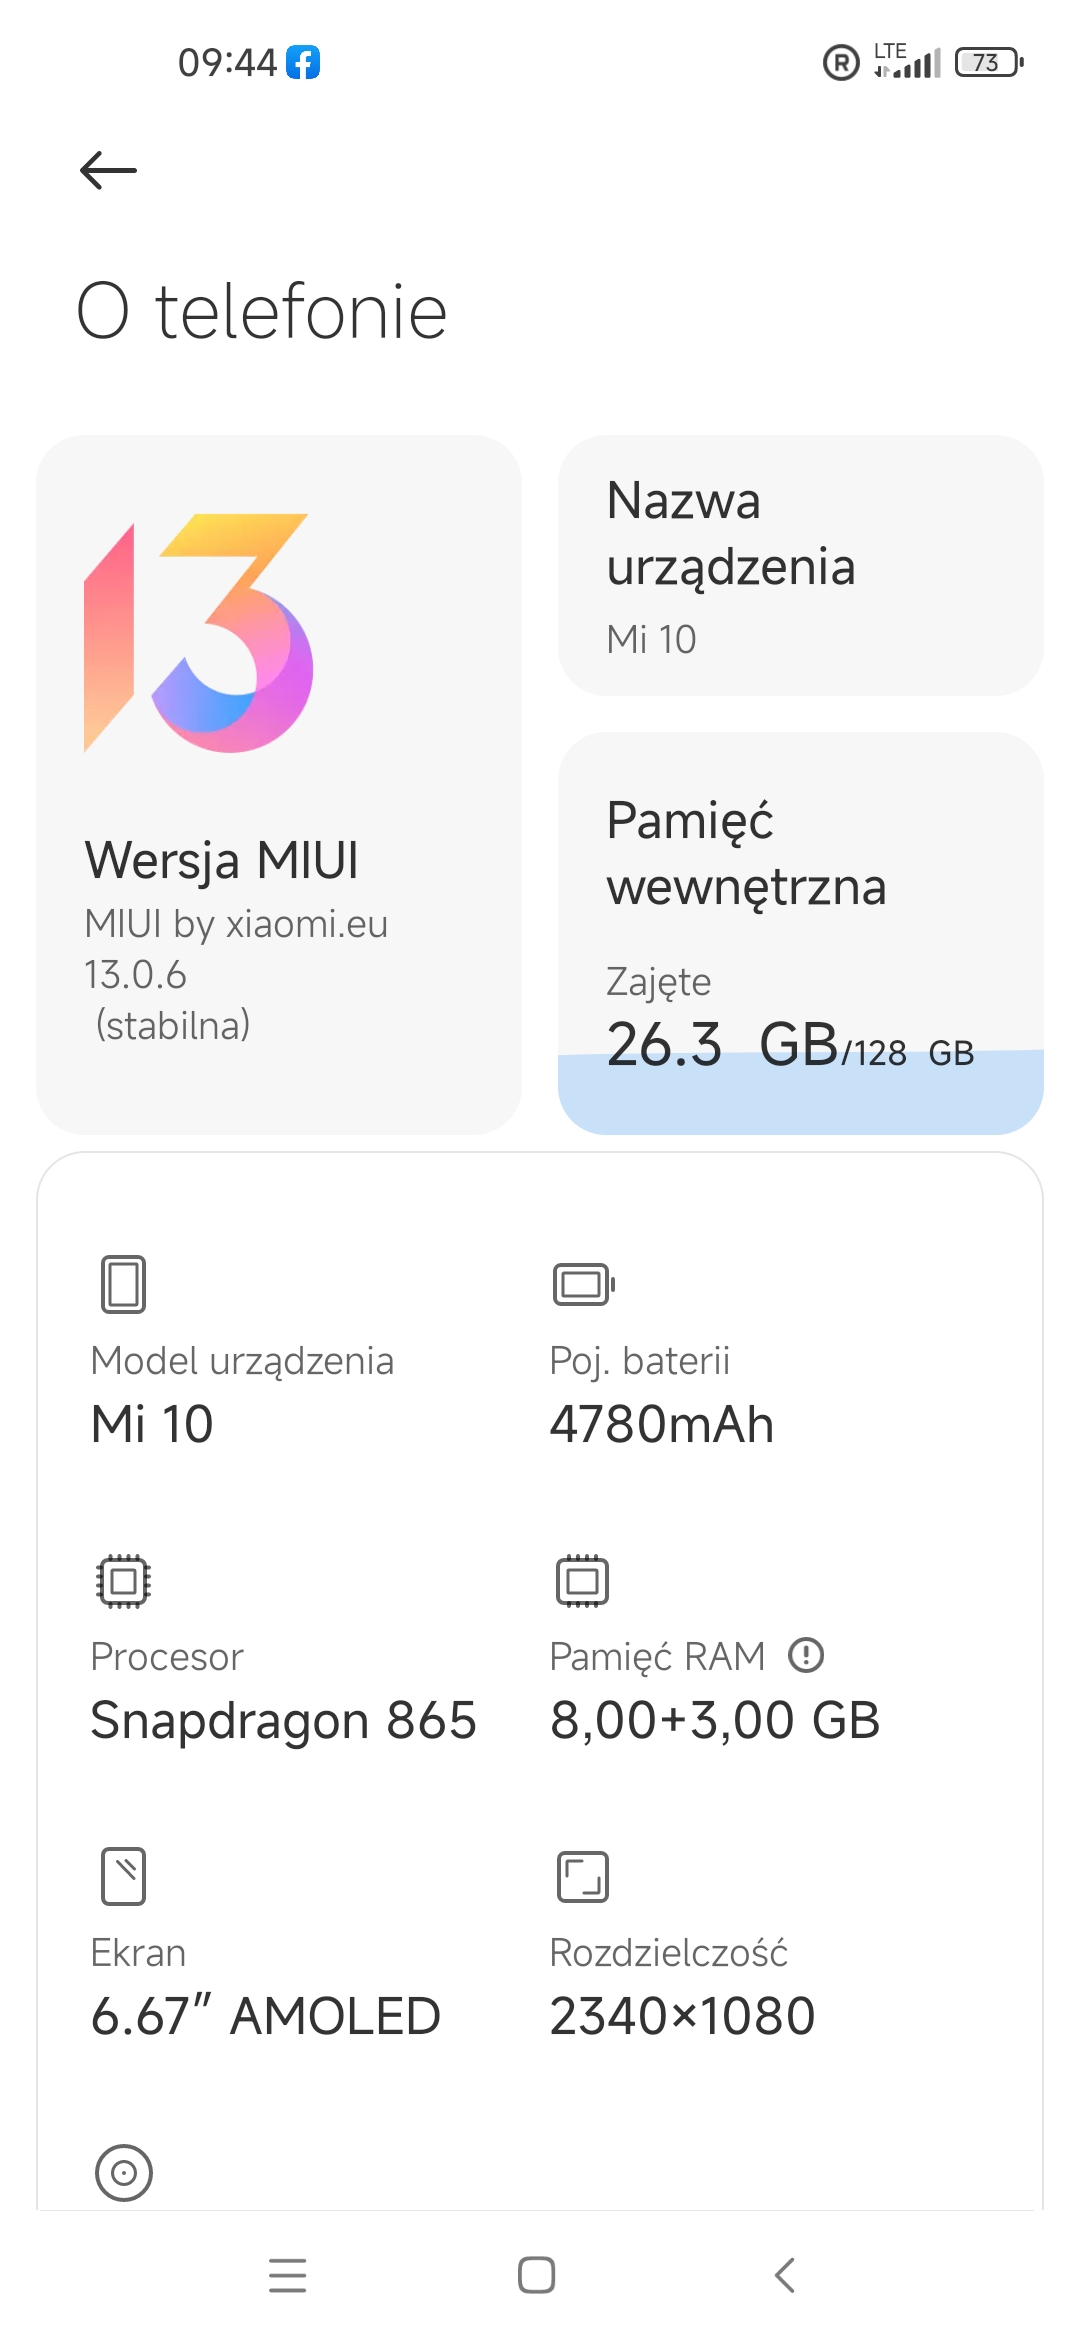Image resolution: width=1080 pixels, height=2340 pixels.
Task: Tap the RAM memory chip icon
Action: click(582, 1581)
